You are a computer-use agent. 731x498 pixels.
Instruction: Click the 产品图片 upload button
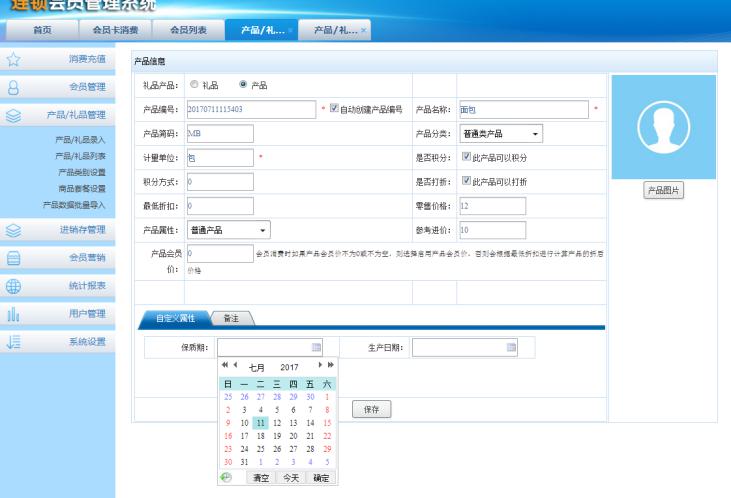(x=662, y=191)
